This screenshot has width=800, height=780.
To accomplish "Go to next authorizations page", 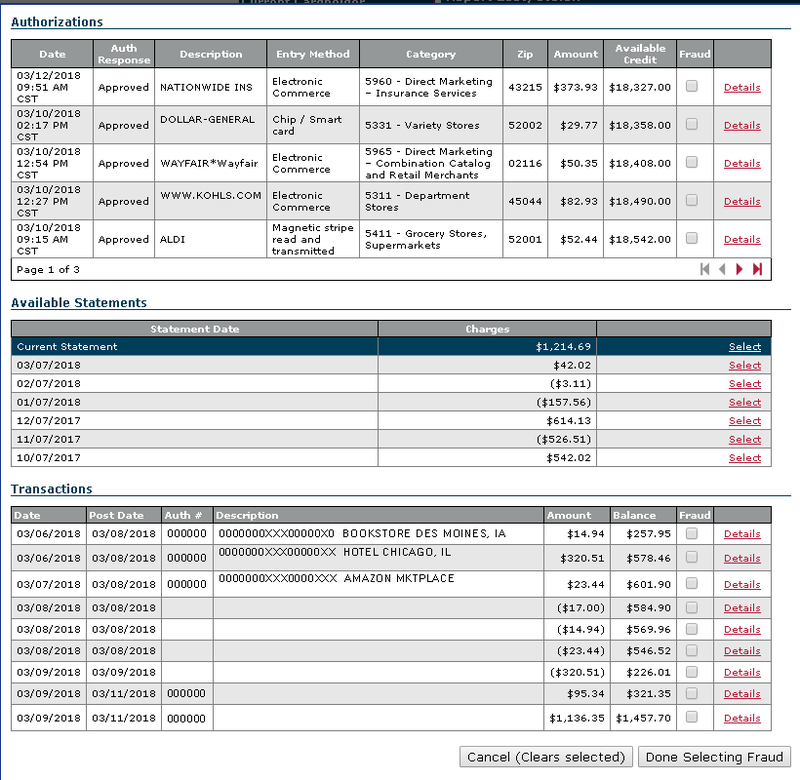I will coord(740,269).
